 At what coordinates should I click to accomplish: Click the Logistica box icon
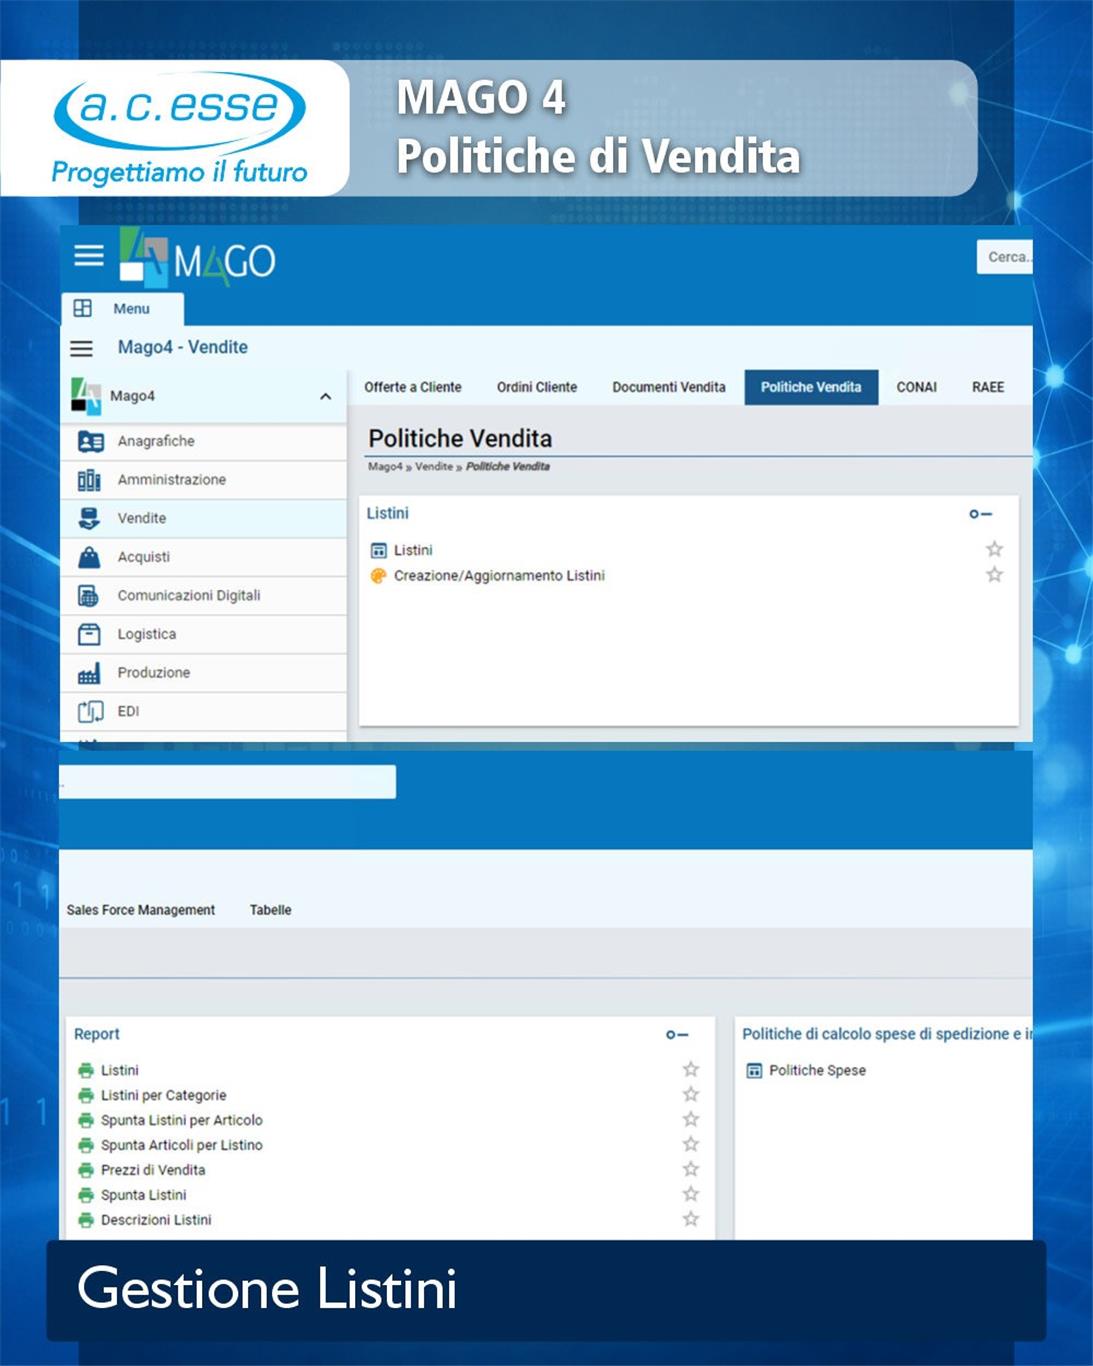(90, 634)
